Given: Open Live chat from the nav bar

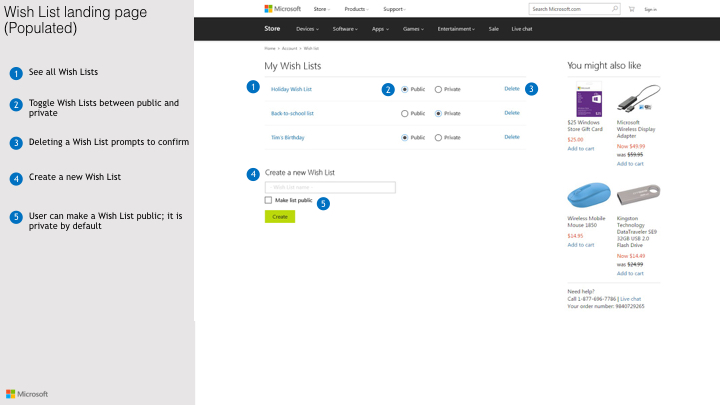Looking at the screenshot, I should tap(522, 29).
